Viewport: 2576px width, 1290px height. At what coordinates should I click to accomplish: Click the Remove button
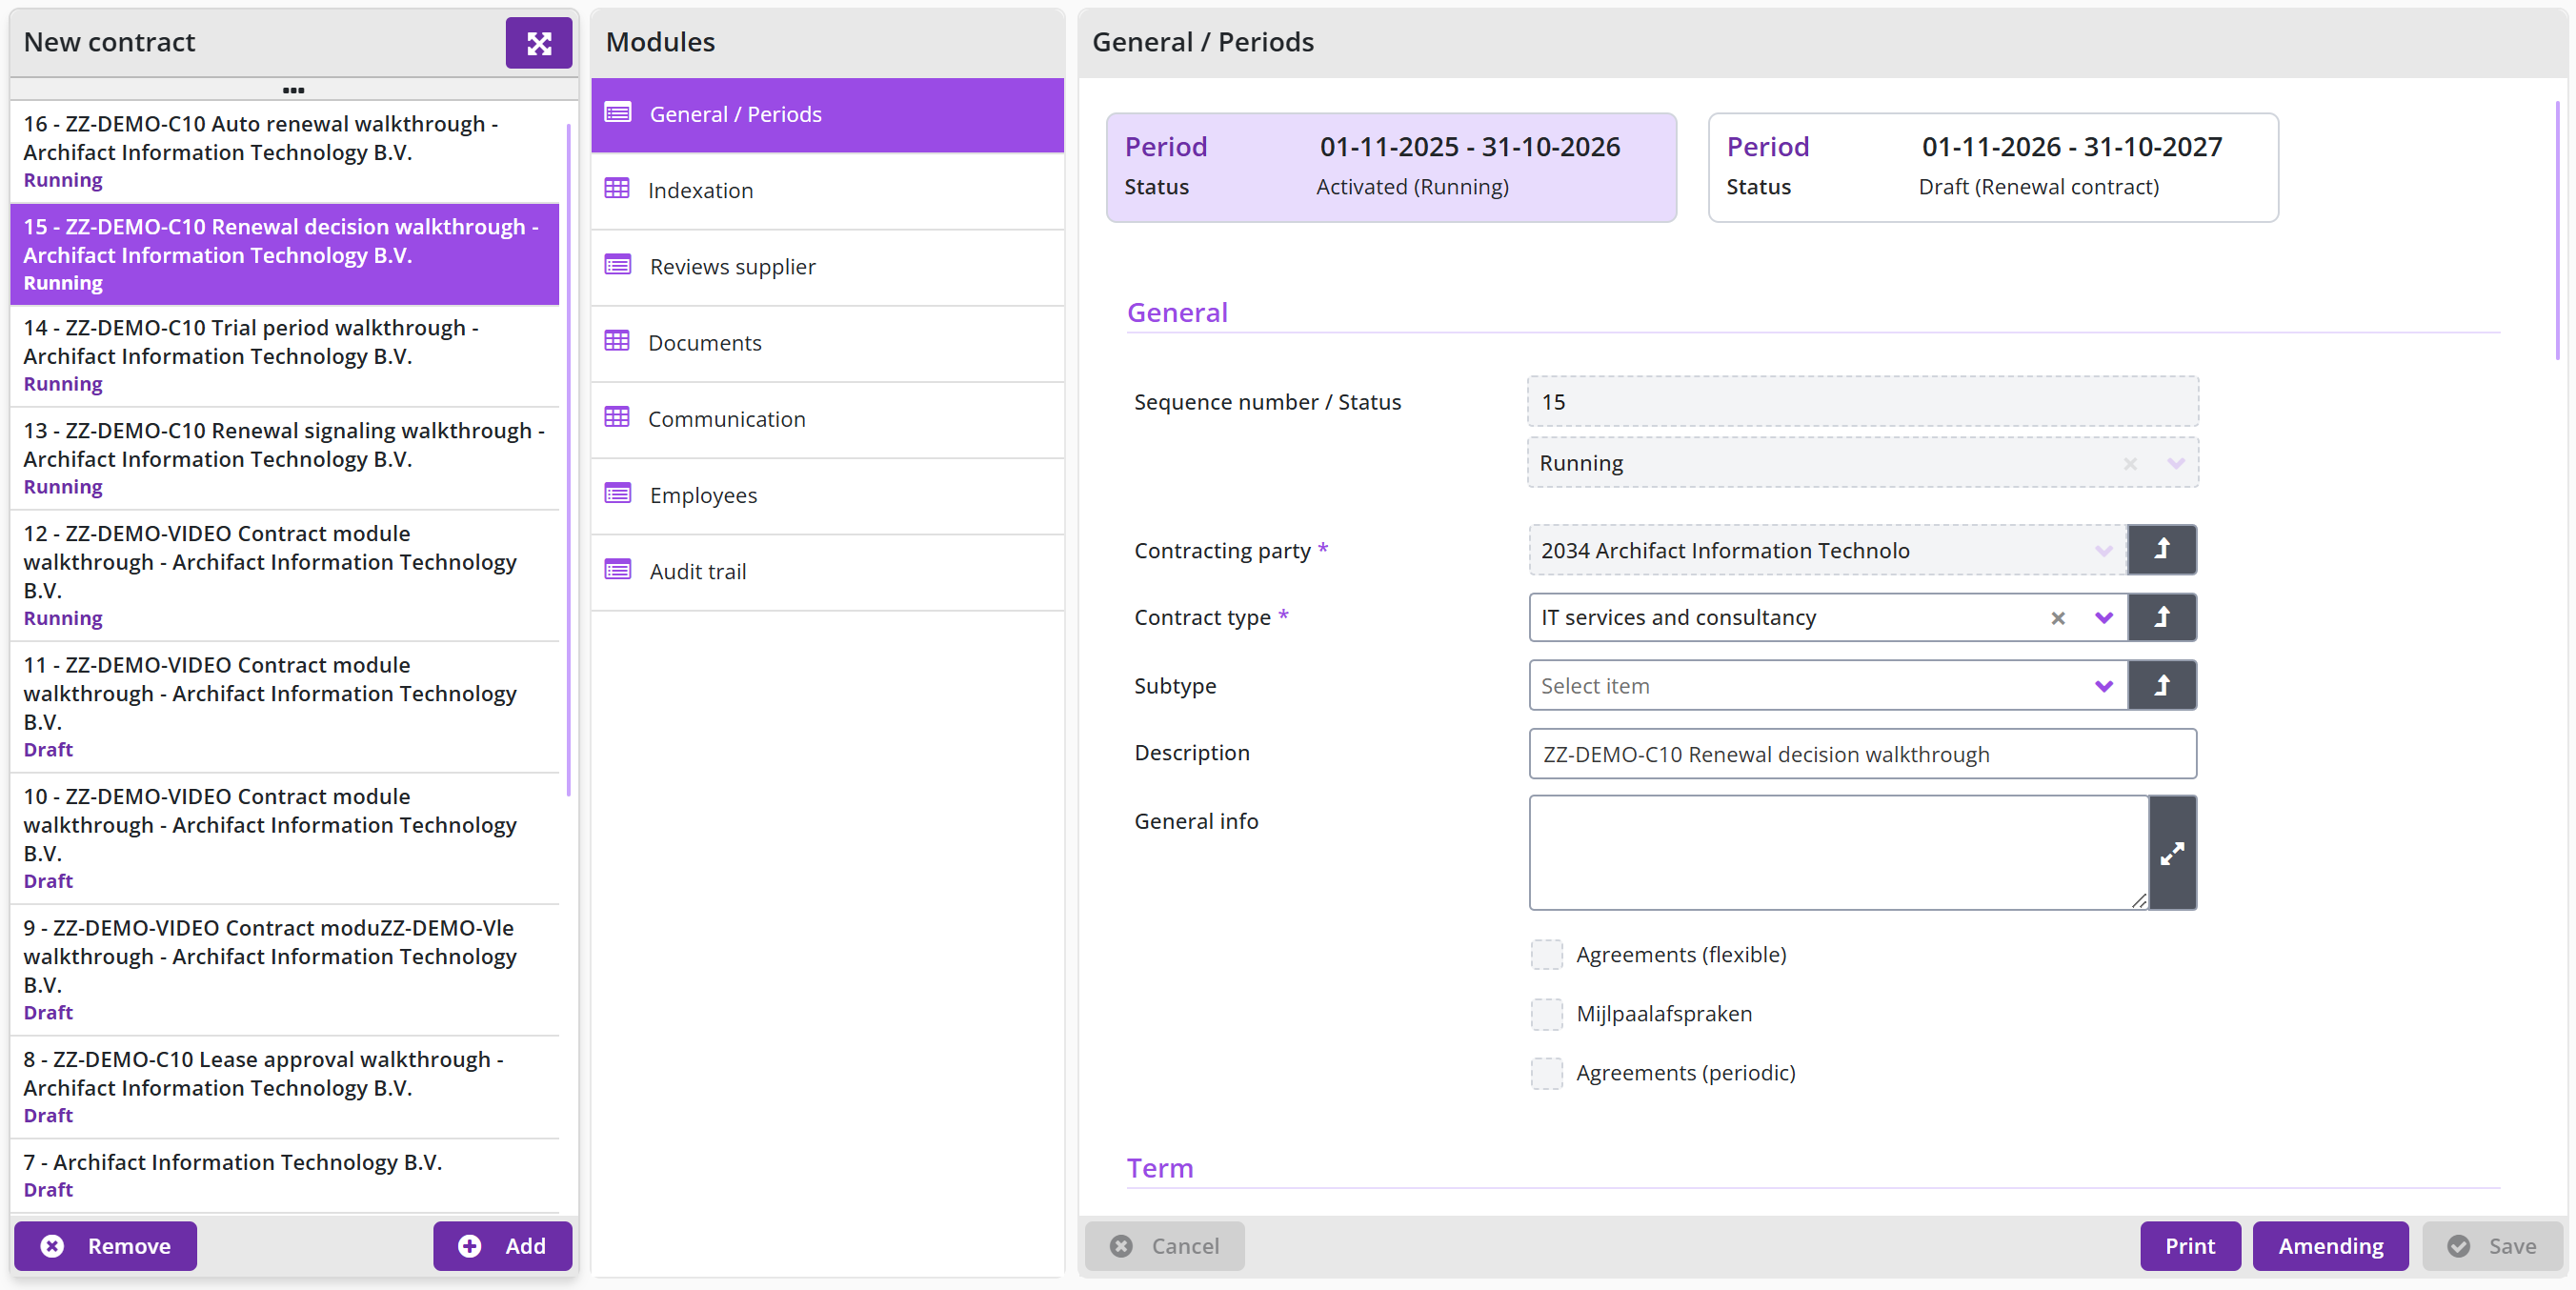coord(105,1245)
